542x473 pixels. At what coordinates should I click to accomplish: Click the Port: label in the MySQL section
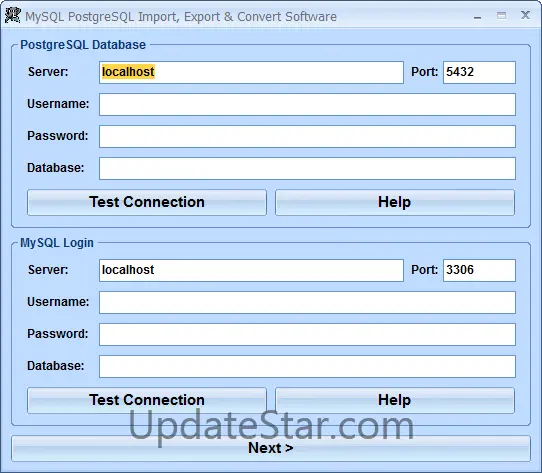(424, 270)
